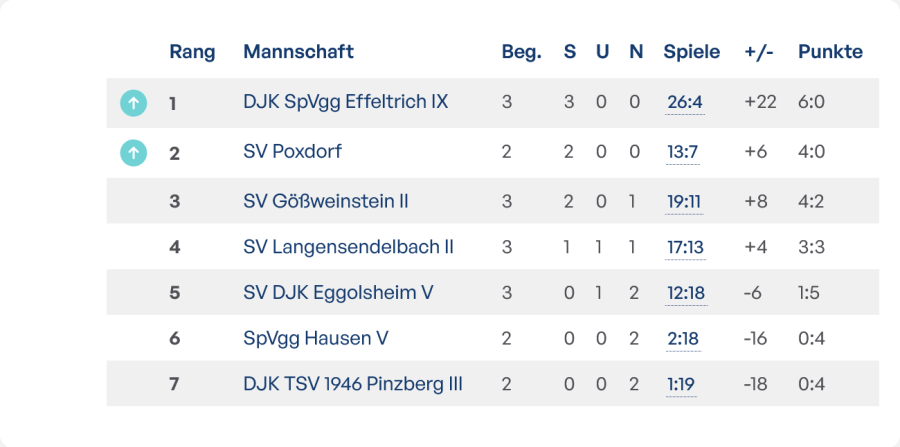900x447 pixels.
Task: Open SpVgg Hausen V team page
Action: [315, 339]
